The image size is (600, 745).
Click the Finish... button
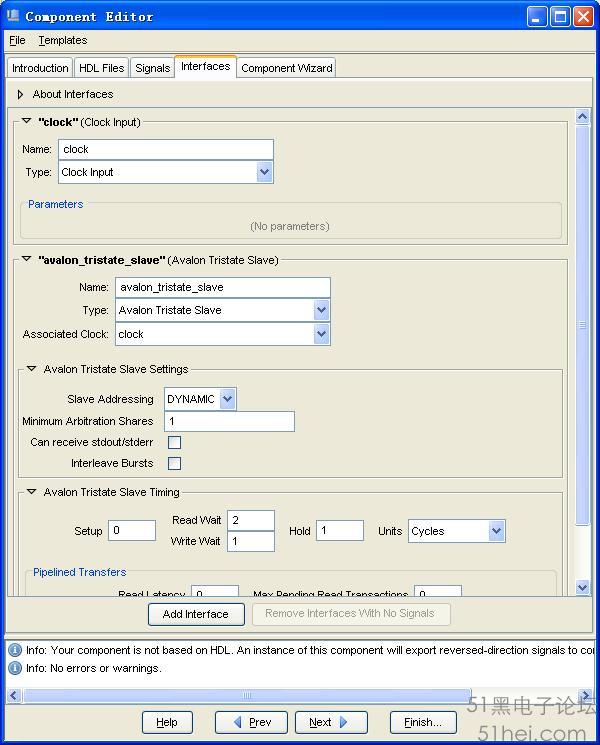point(423,722)
